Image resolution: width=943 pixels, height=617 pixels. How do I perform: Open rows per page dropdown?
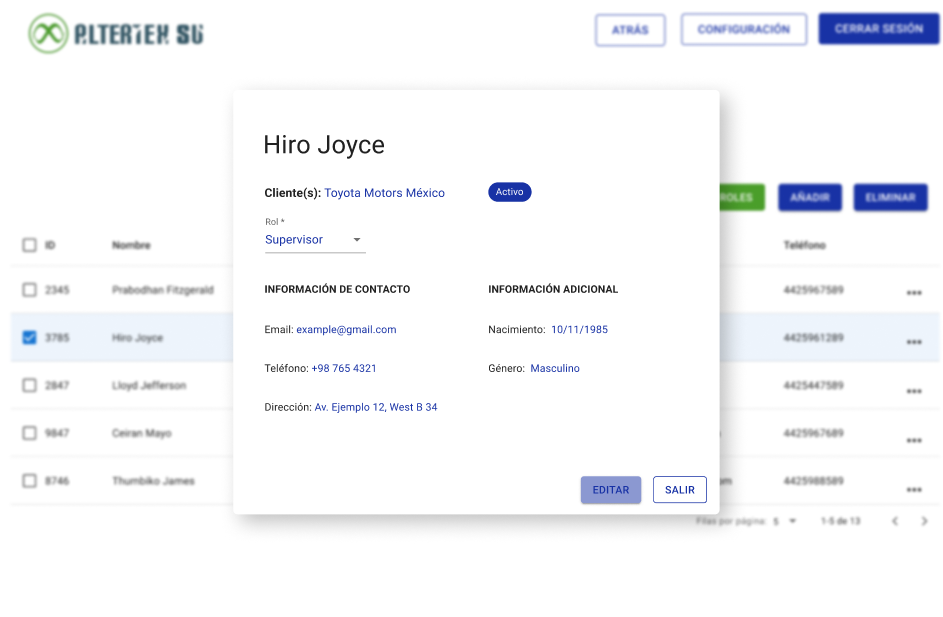(785, 521)
